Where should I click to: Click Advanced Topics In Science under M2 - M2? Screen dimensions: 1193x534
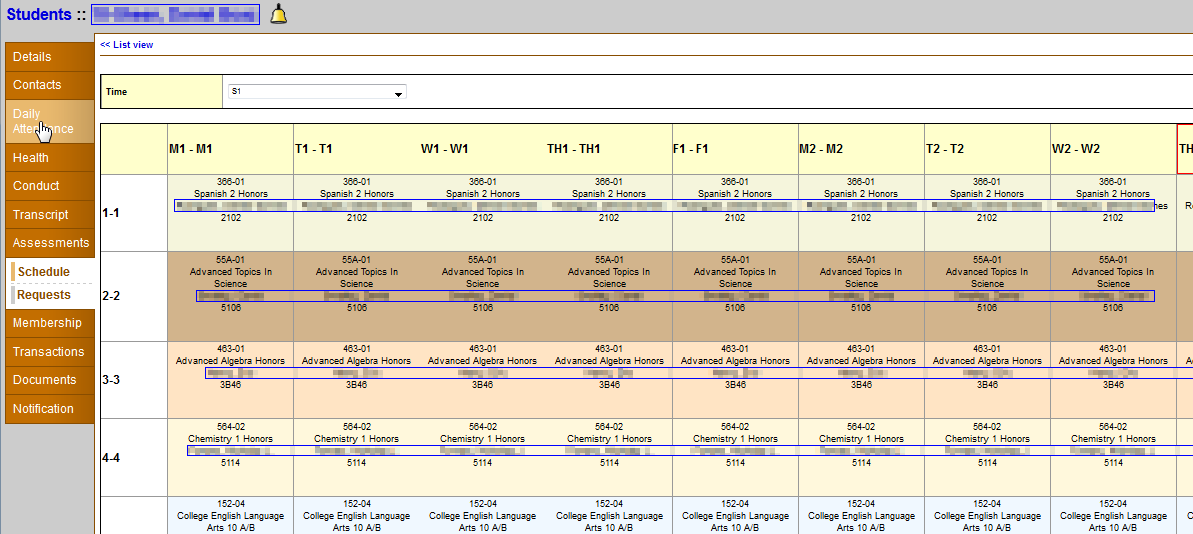(861, 278)
